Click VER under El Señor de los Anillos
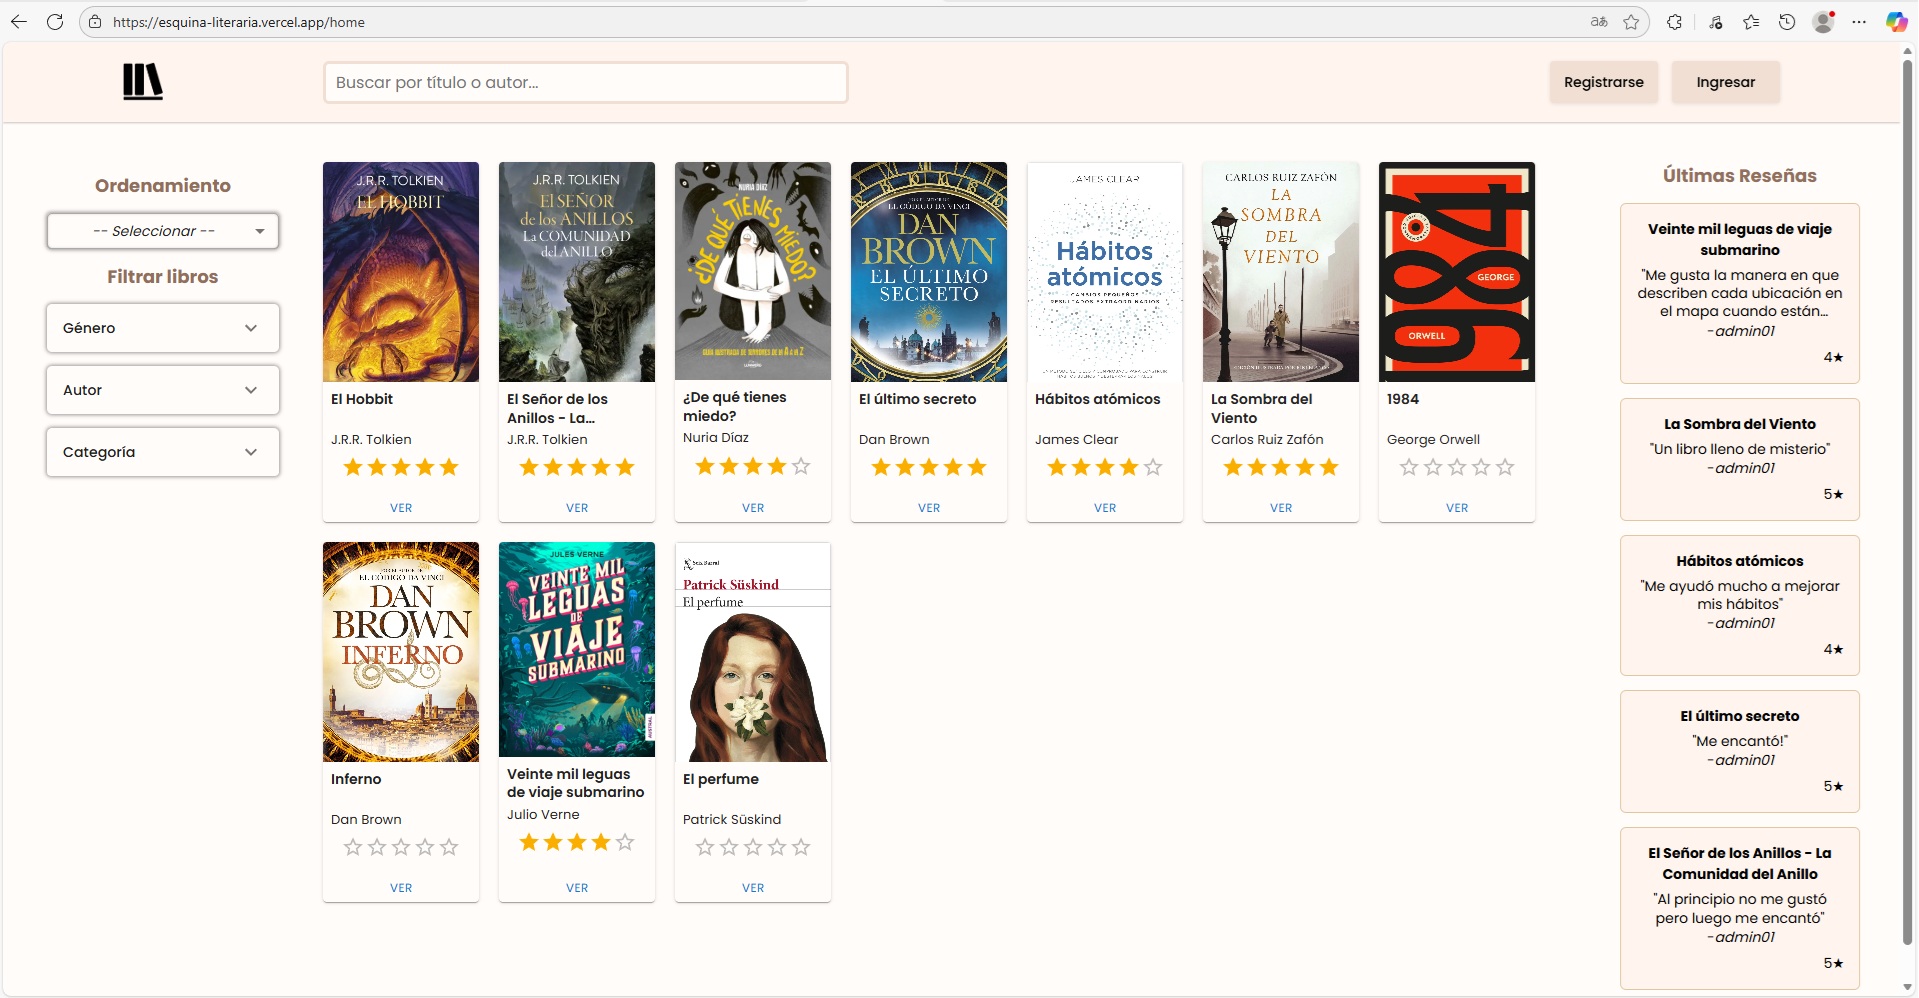Viewport: 1919px width, 998px height. coord(577,508)
